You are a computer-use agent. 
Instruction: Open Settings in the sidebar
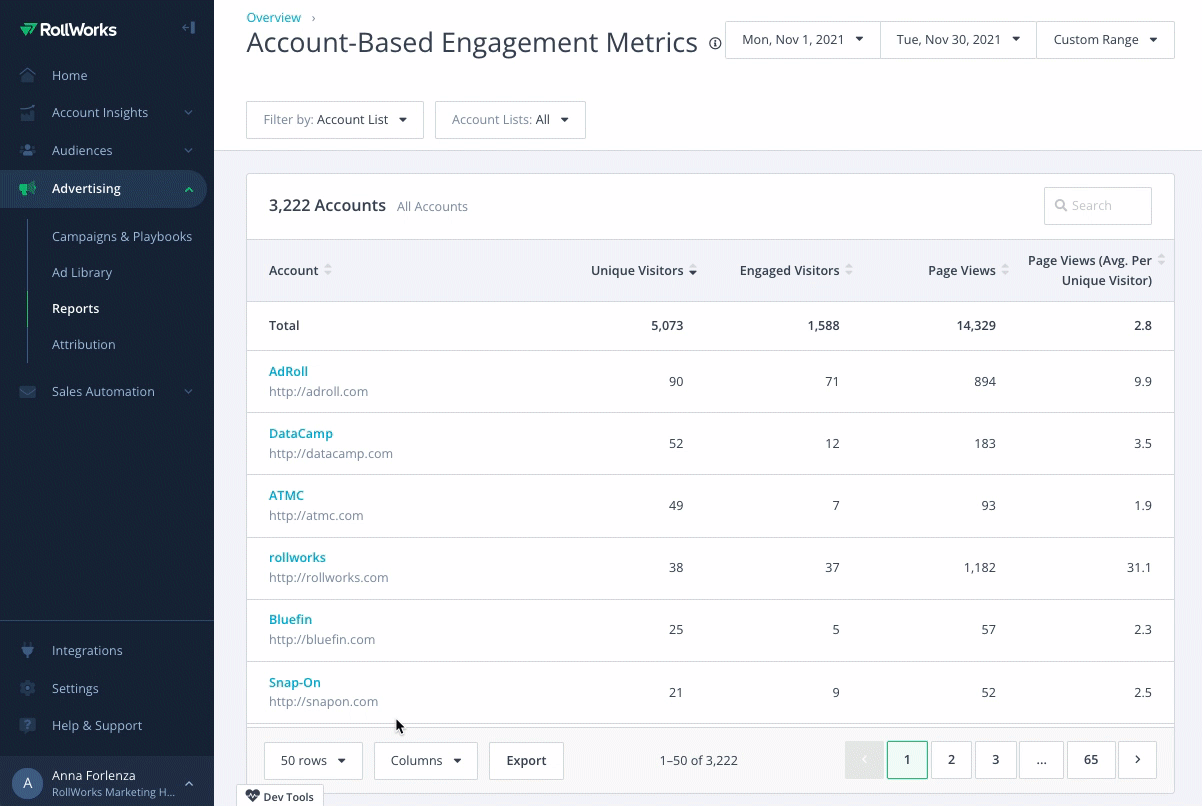click(x=75, y=689)
